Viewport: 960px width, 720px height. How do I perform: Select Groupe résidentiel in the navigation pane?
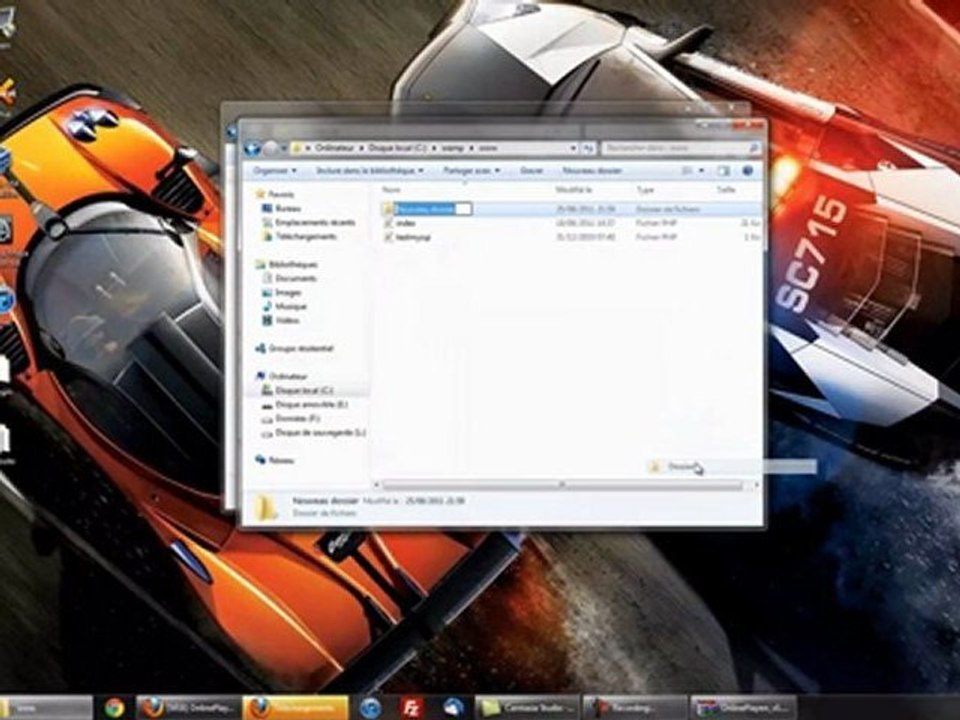click(301, 348)
